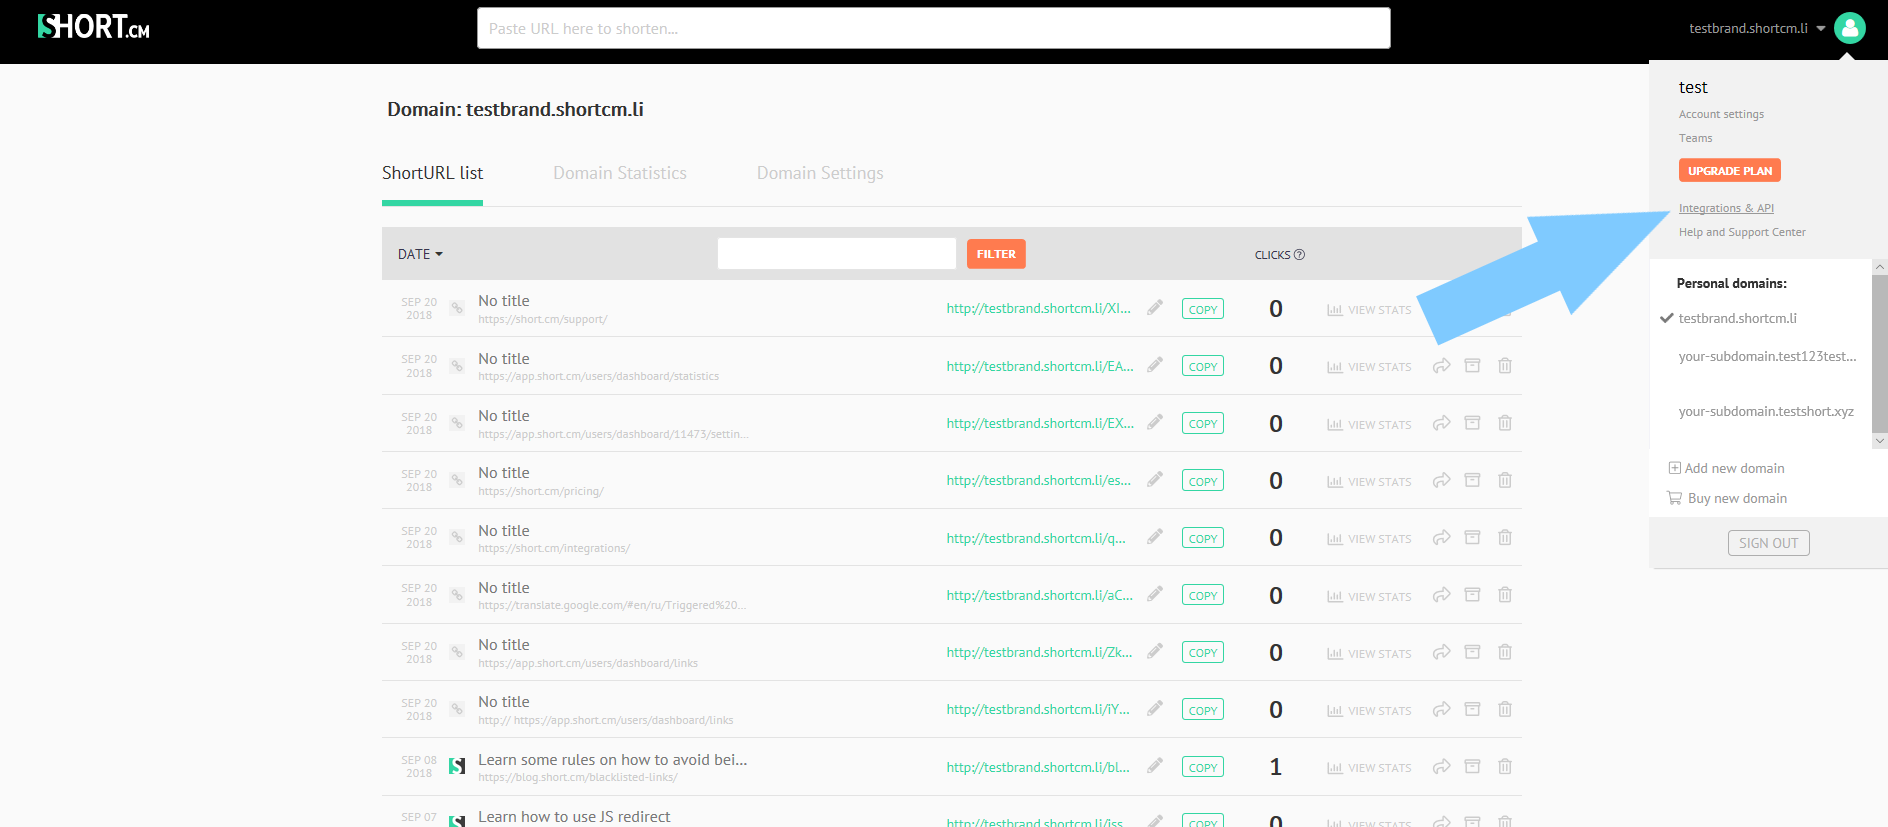Click the pencil icon for the short.cm/integrations link
Viewport: 1888px width, 827px height.
point(1155,537)
